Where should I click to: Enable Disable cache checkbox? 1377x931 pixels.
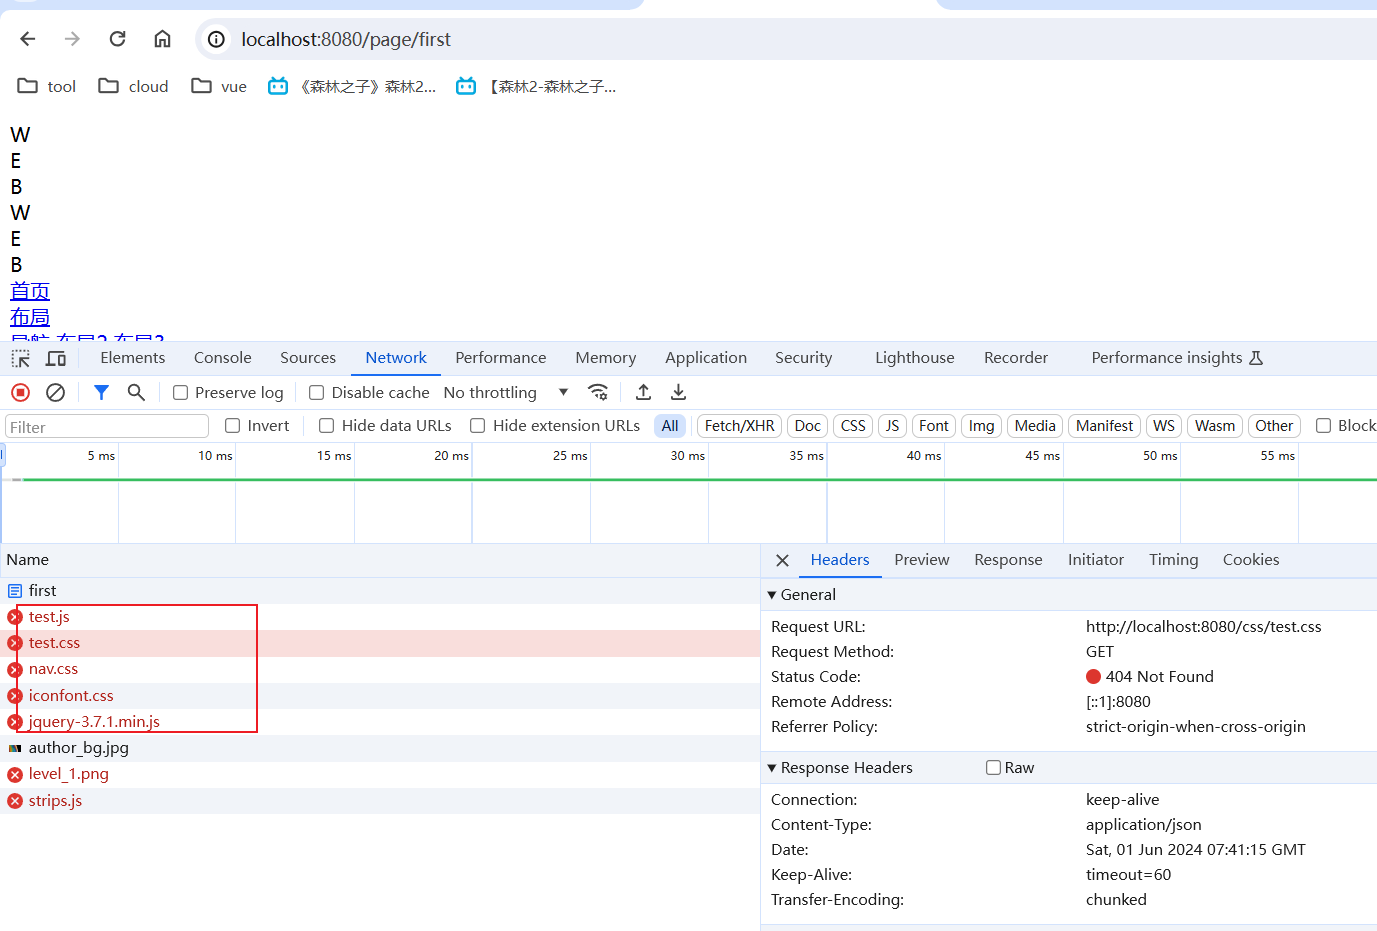(x=317, y=393)
